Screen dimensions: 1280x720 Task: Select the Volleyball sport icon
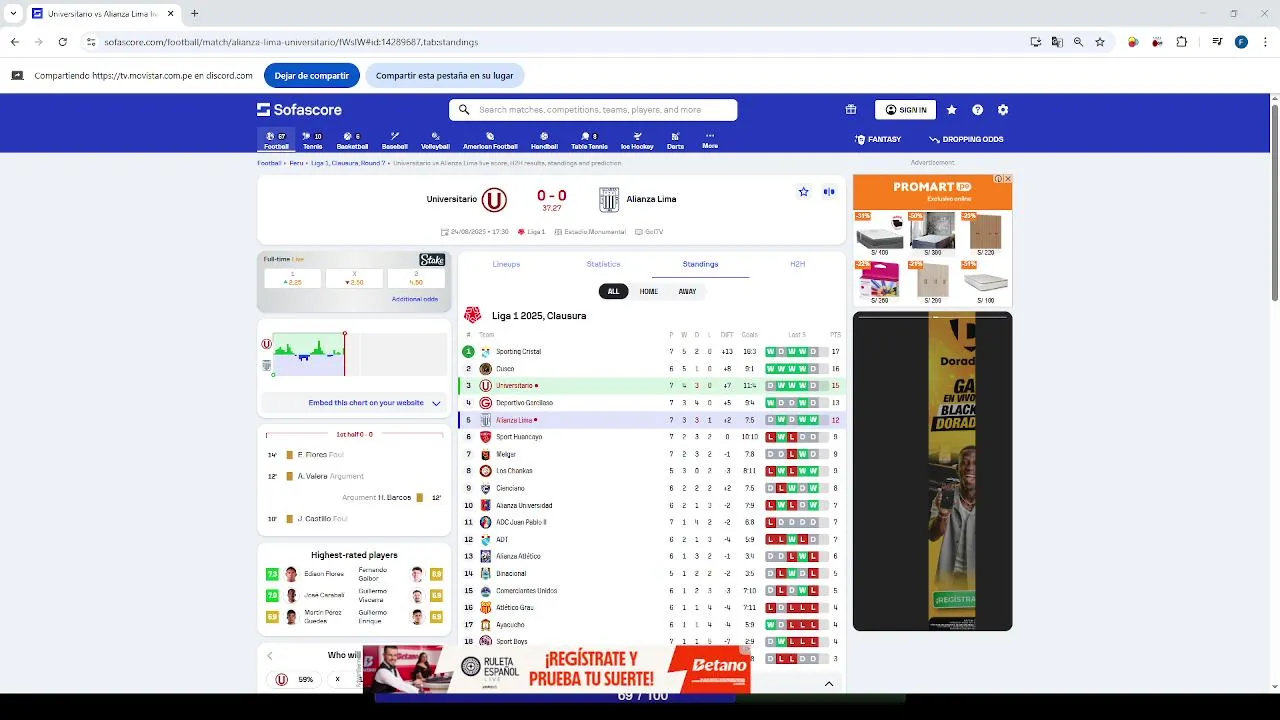[435, 140]
